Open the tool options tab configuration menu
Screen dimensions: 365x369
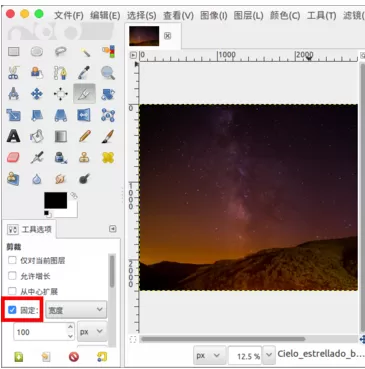(113, 229)
